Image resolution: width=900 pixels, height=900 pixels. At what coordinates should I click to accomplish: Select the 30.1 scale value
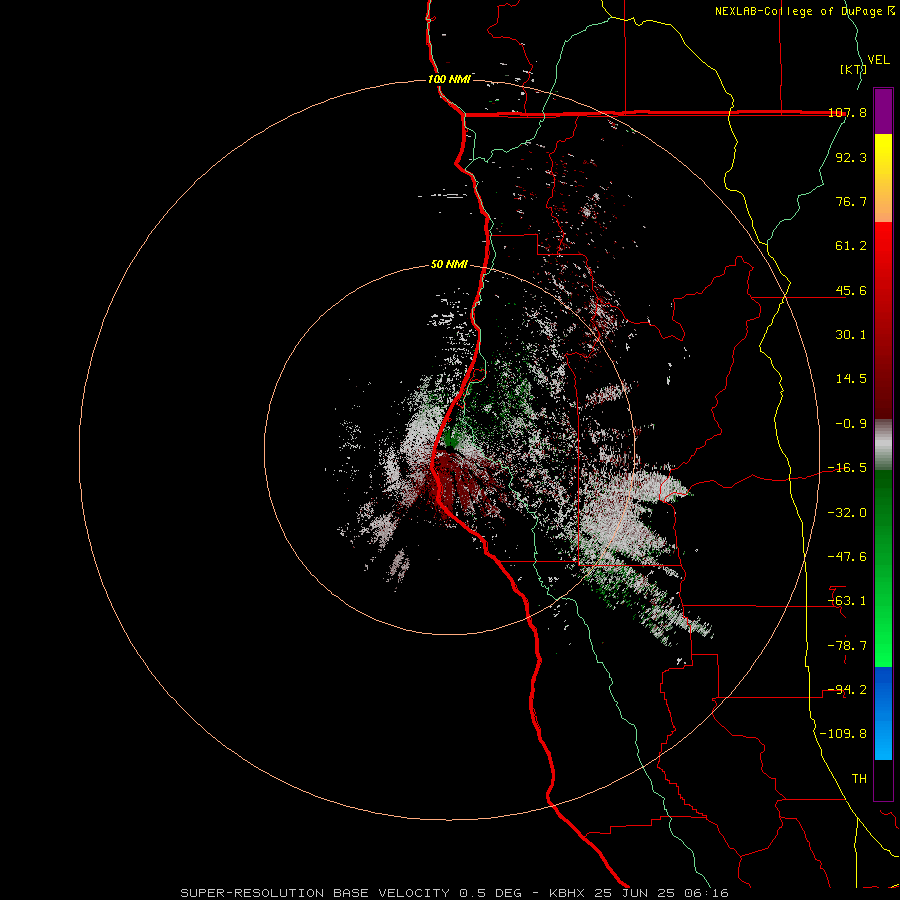coord(851,335)
